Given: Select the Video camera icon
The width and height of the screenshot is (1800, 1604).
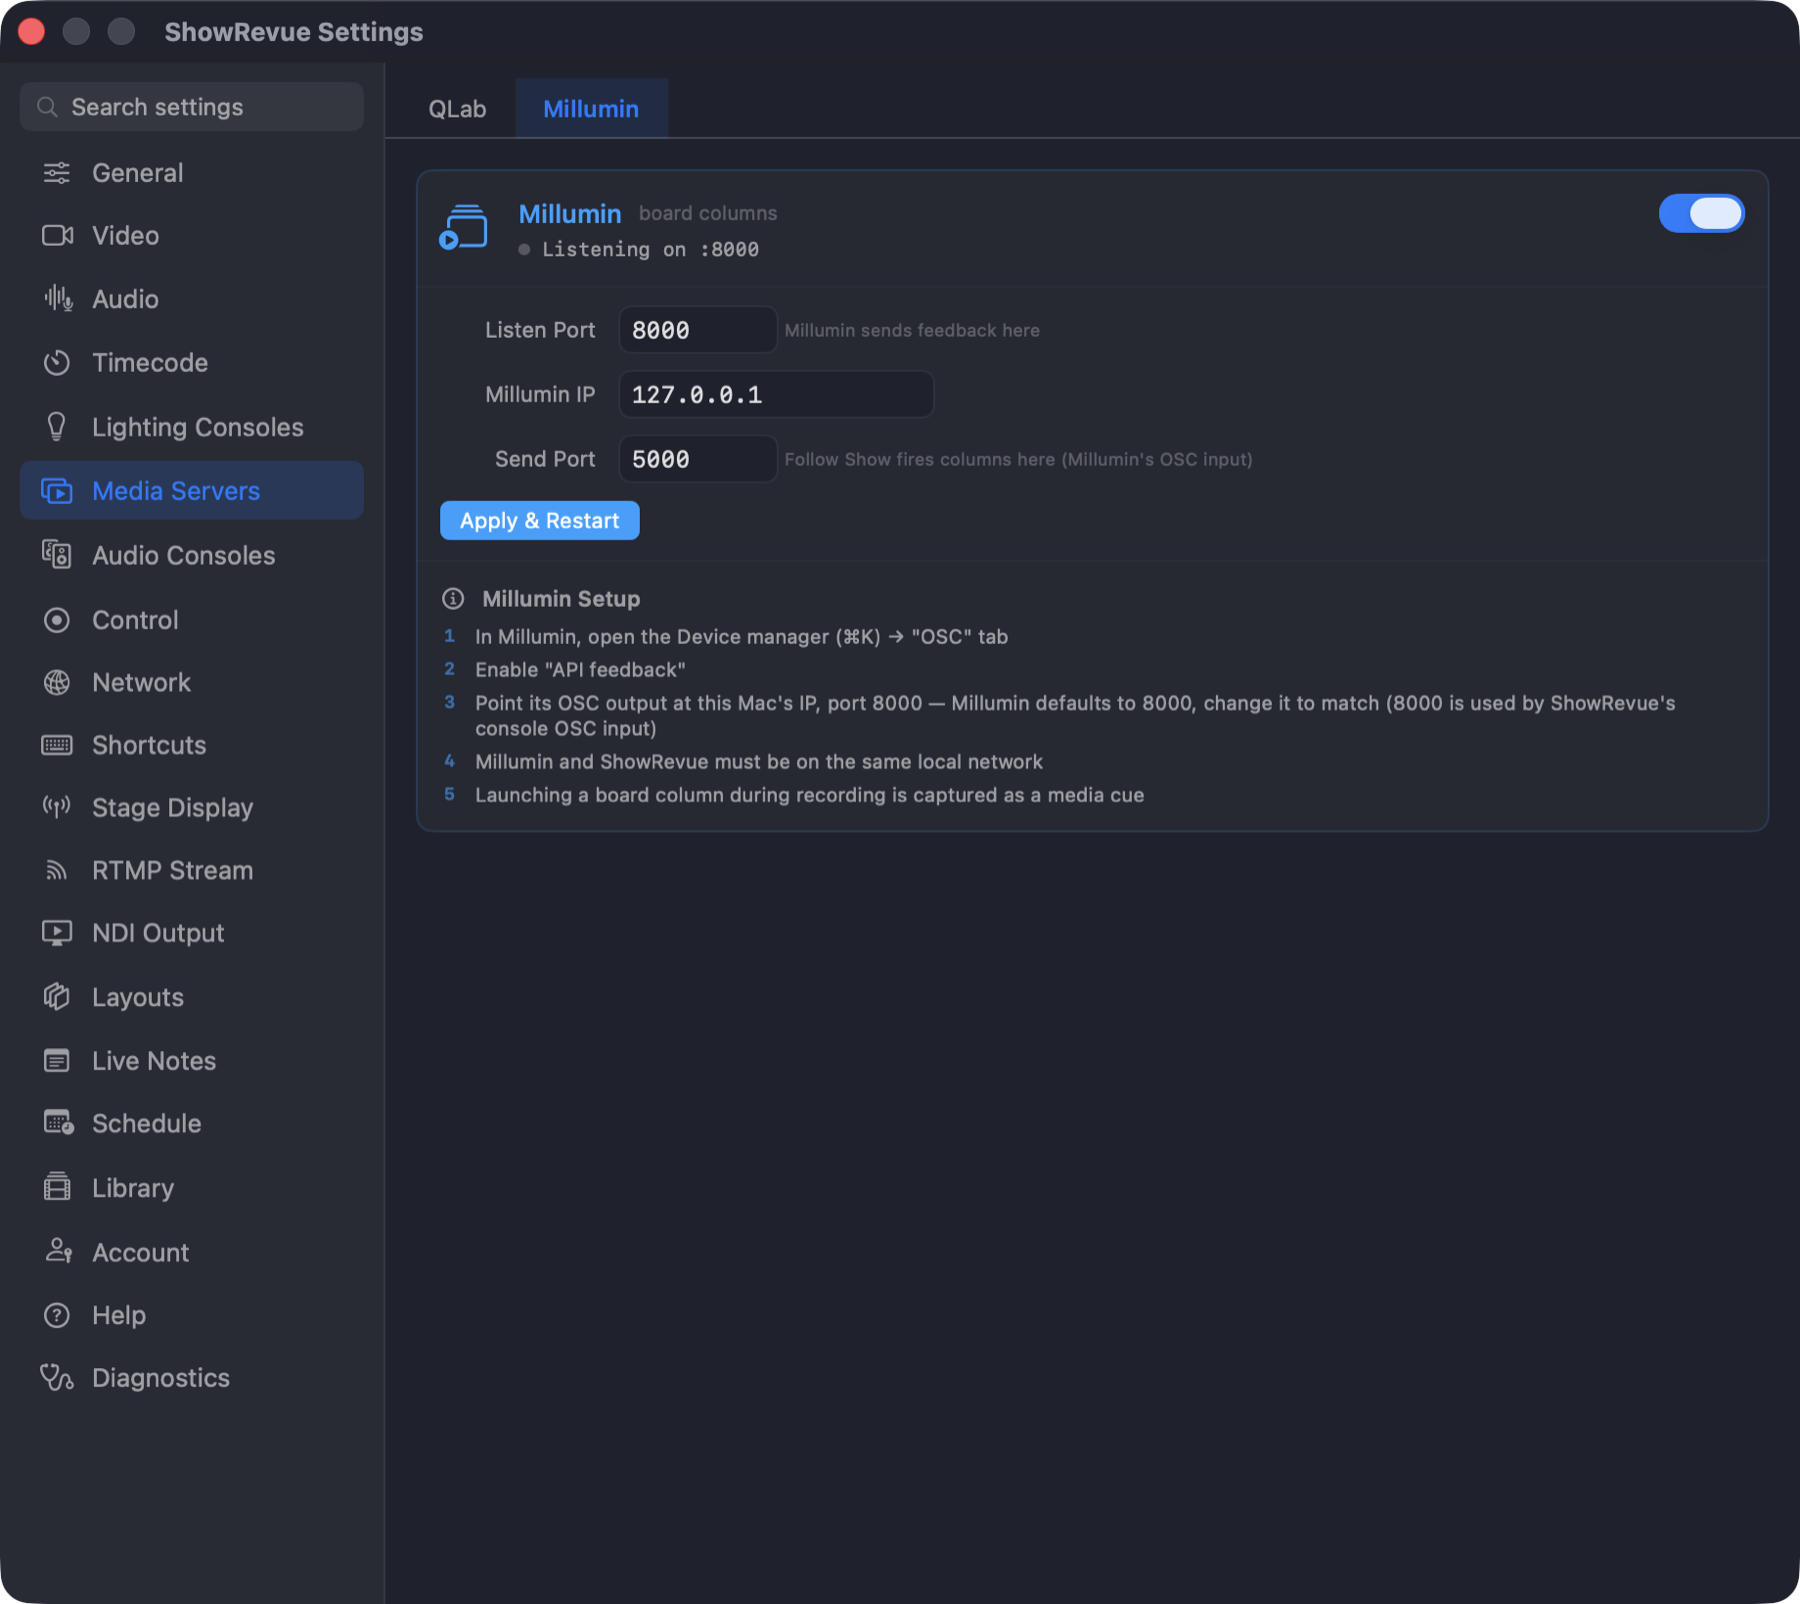Looking at the screenshot, I should (x=57, y=236).
